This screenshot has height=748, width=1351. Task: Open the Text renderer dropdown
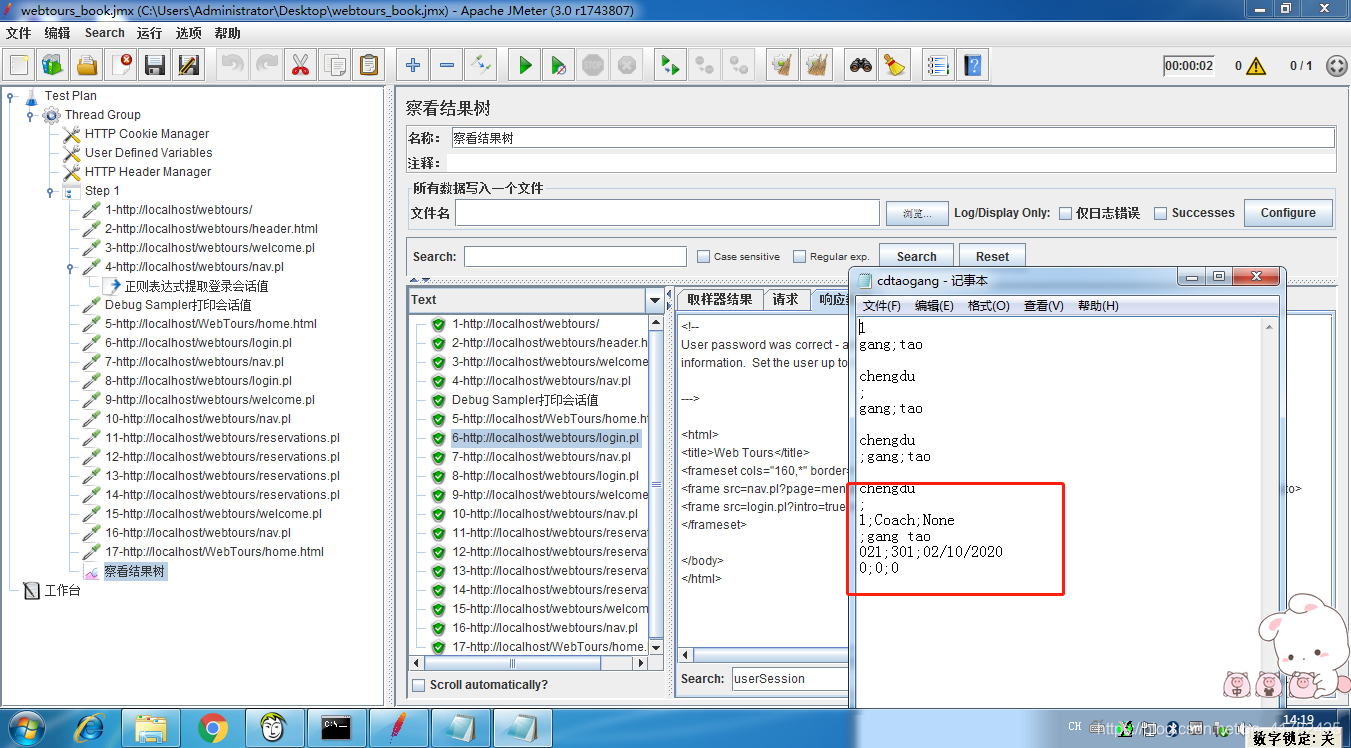tap(656, 300)
